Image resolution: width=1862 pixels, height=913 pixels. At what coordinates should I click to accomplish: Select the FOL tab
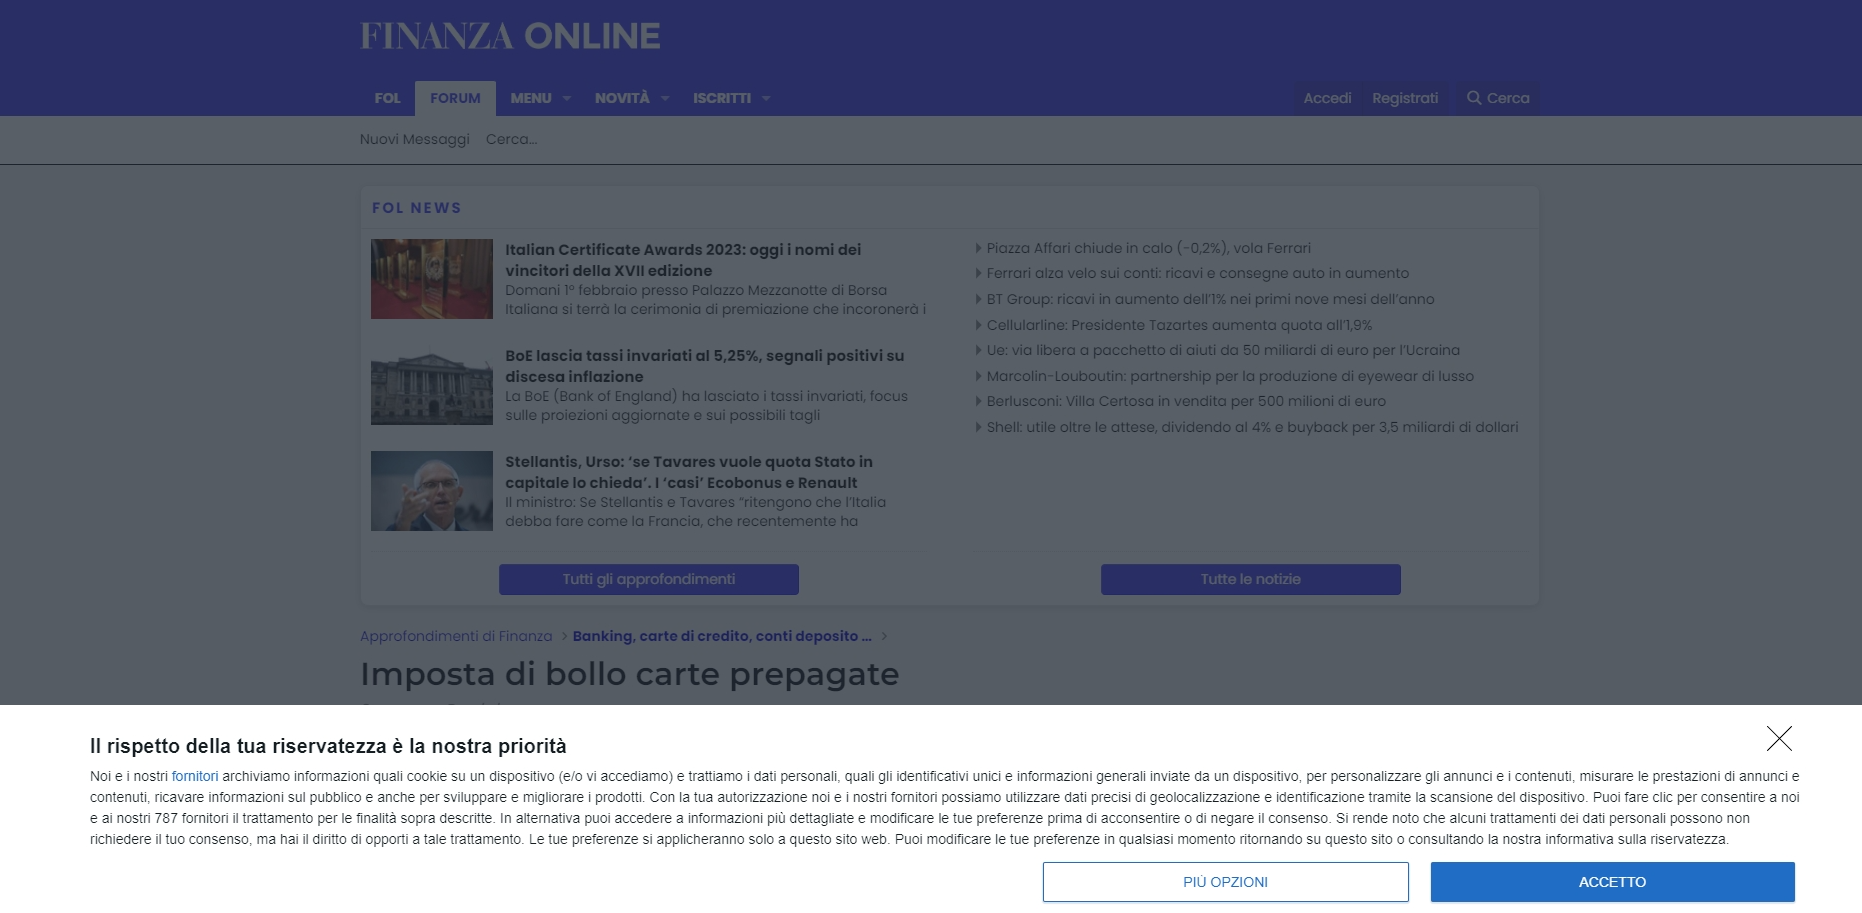(x=387, y=97)
